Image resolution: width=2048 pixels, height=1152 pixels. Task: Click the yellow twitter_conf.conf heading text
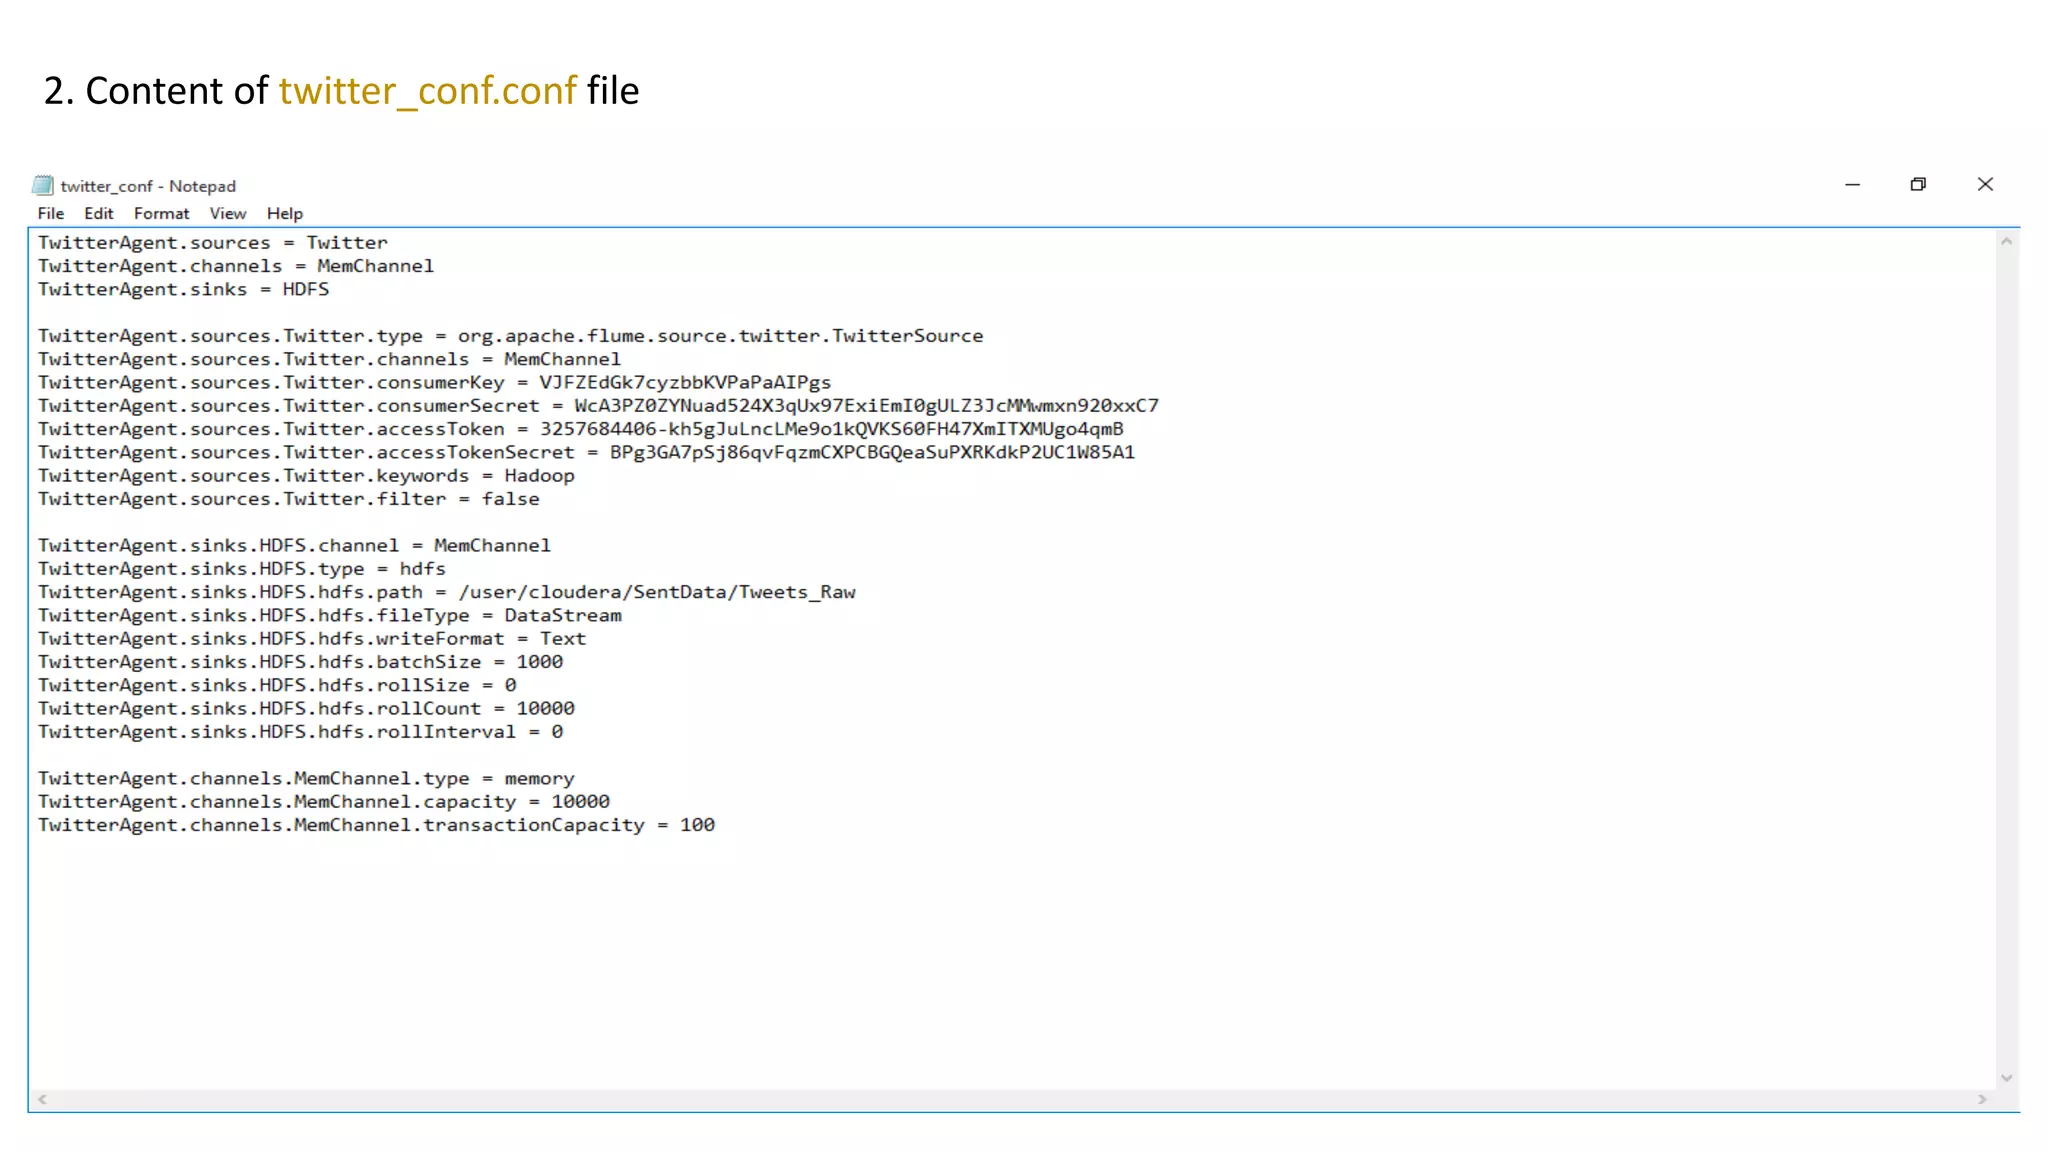coord(428,91)
